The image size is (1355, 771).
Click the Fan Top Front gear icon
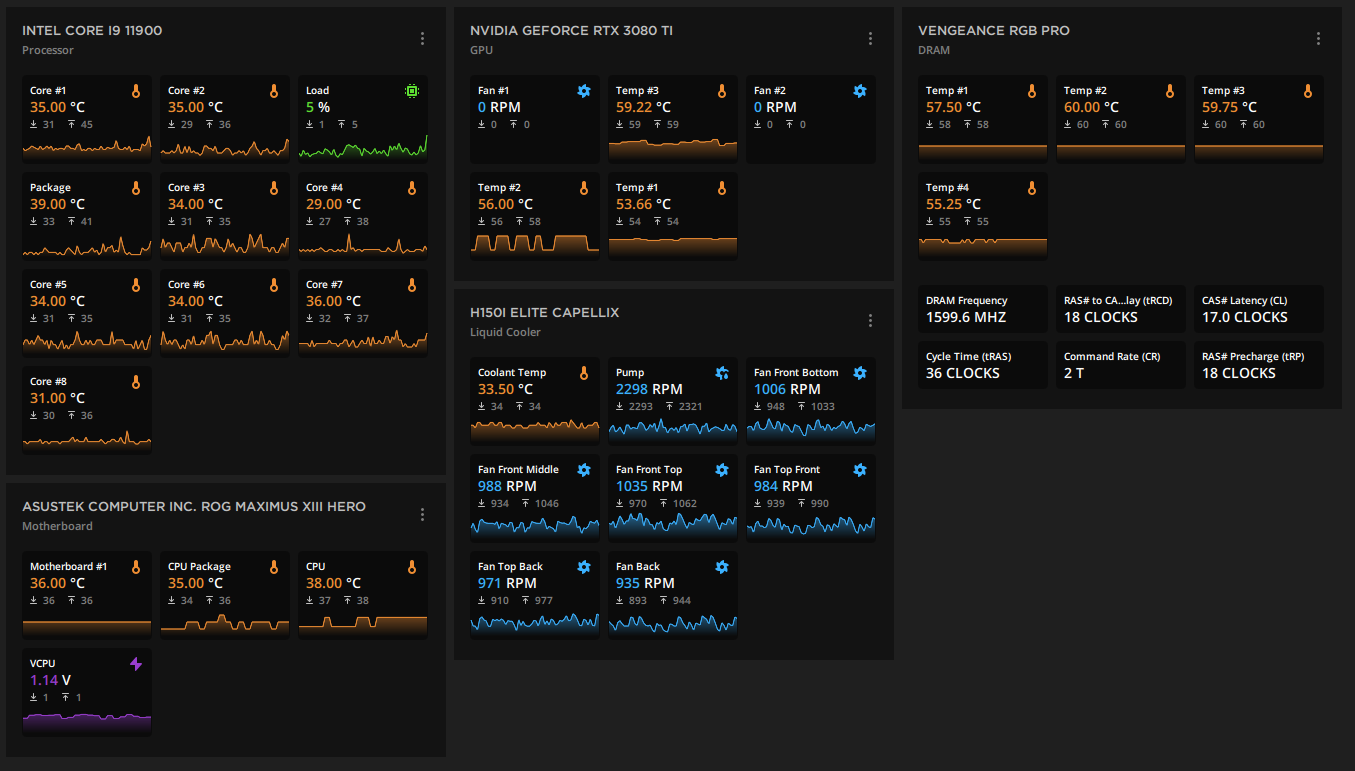(860, 470)
